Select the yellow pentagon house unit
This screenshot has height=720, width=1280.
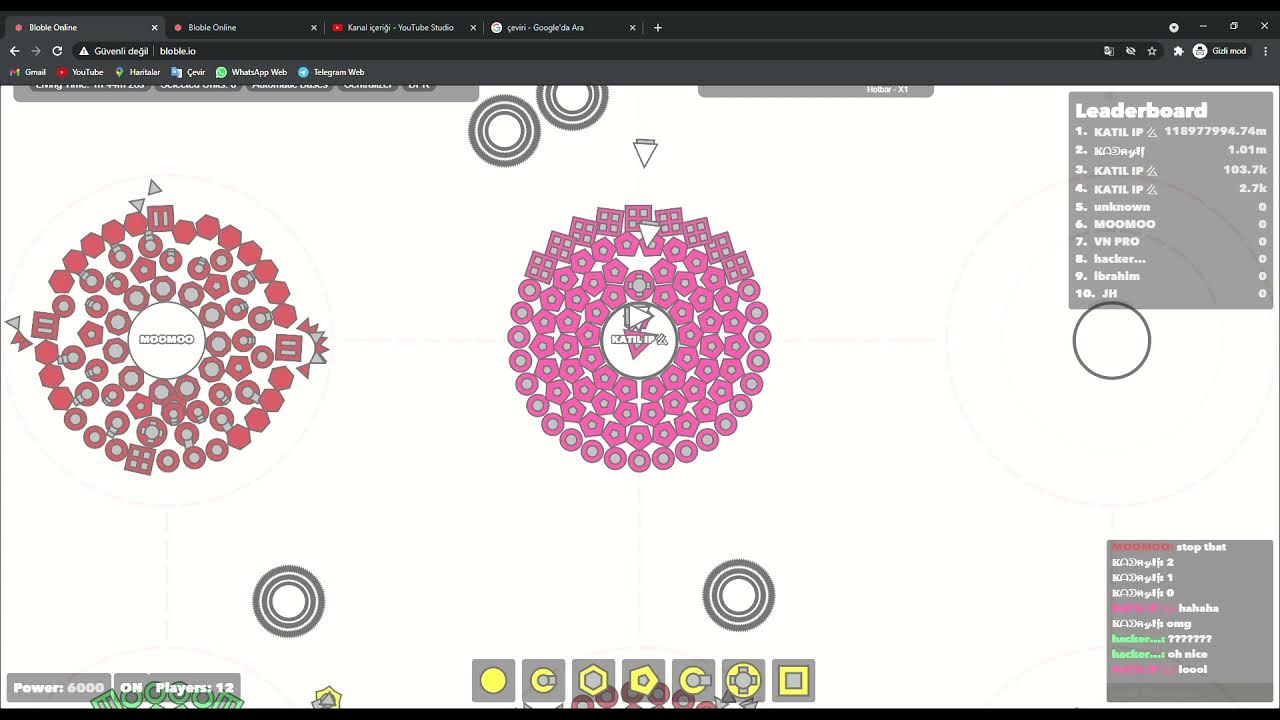tap(643, 681)
